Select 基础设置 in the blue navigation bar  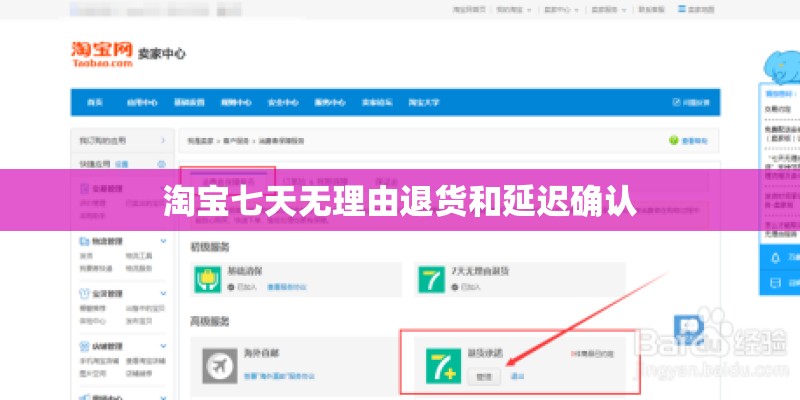point(189,102)
